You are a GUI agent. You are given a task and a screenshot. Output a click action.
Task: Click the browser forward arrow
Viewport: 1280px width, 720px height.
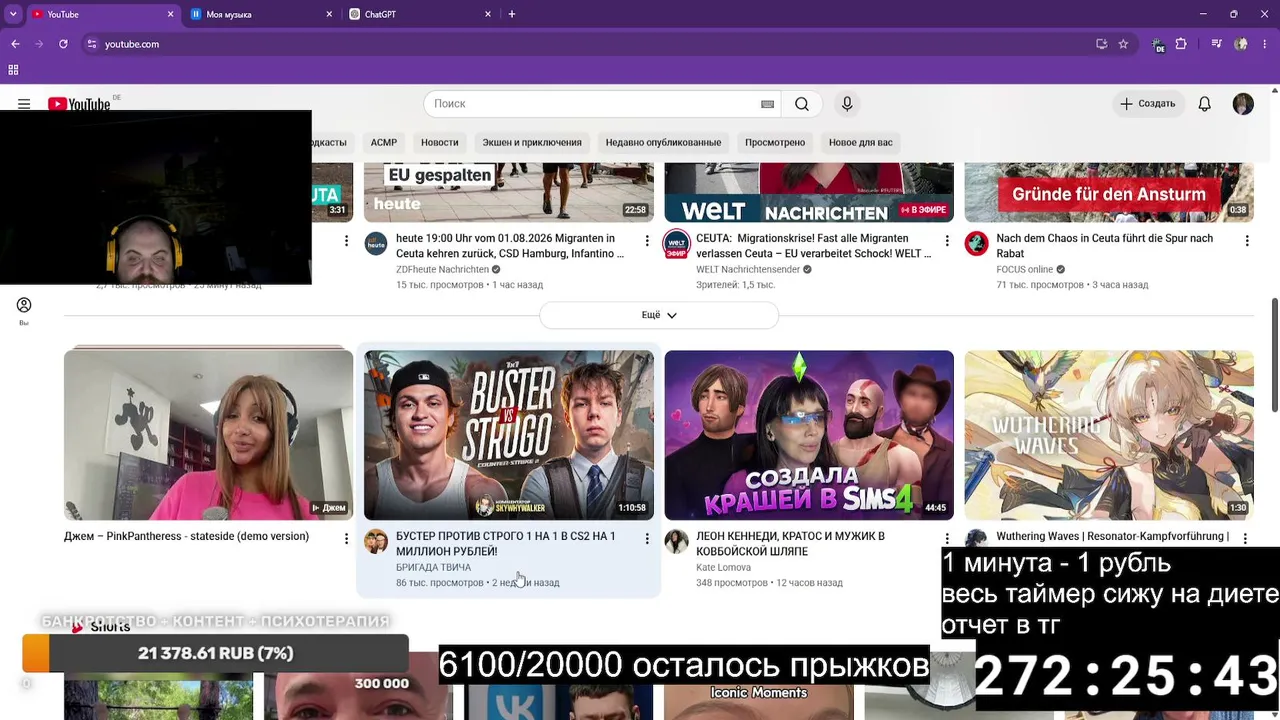point(39,44)
